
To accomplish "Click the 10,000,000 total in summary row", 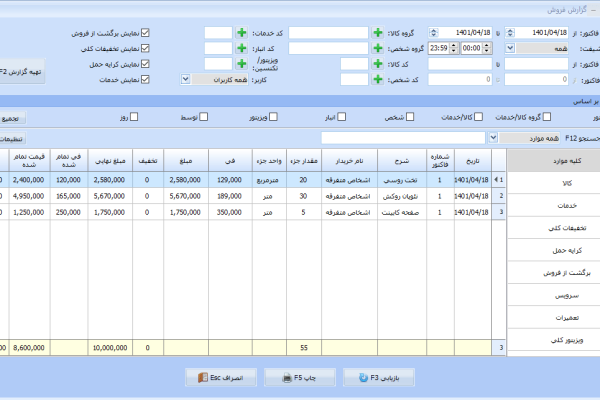I will (110, 348).
